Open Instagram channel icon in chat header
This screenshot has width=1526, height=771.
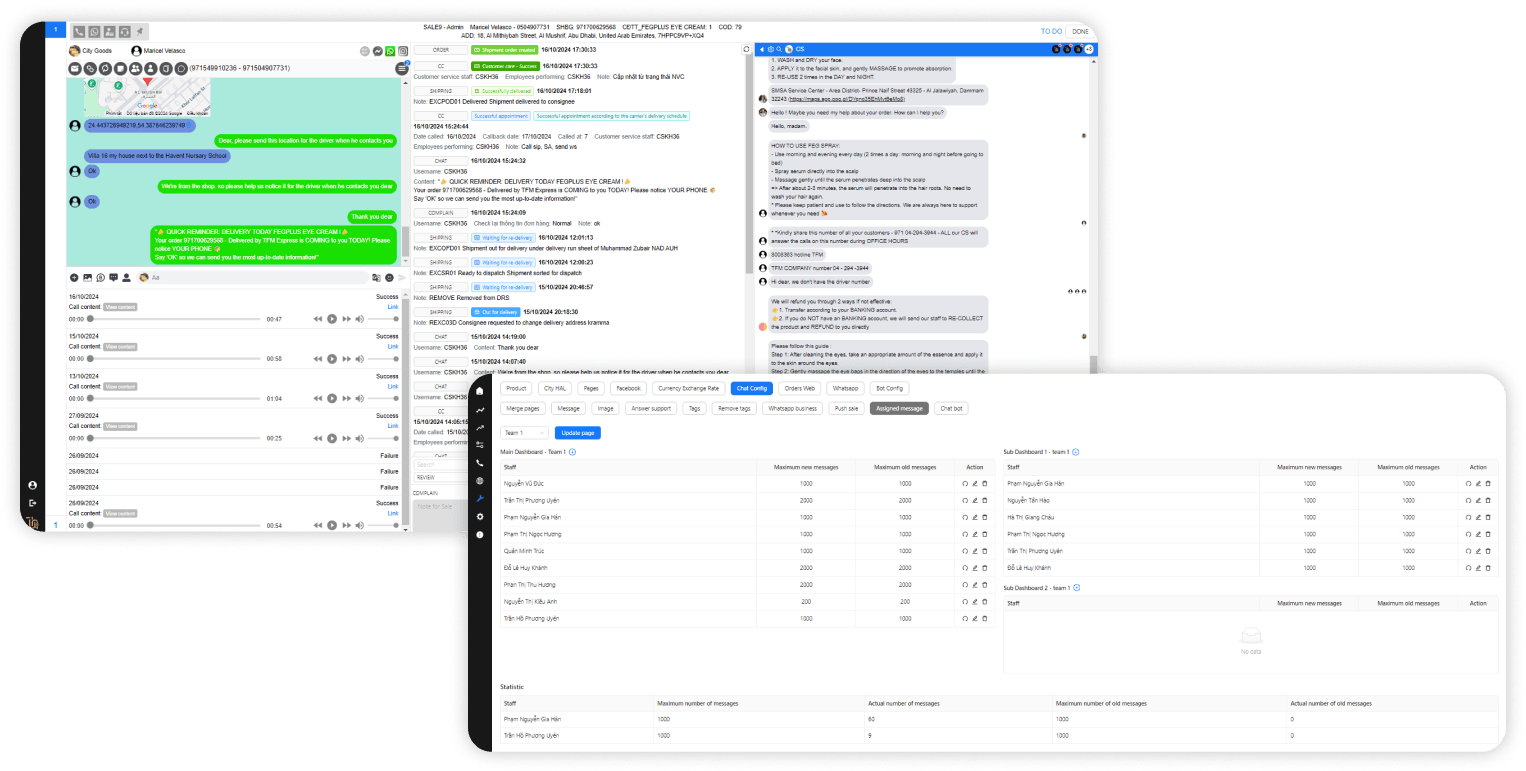[403, 51]
